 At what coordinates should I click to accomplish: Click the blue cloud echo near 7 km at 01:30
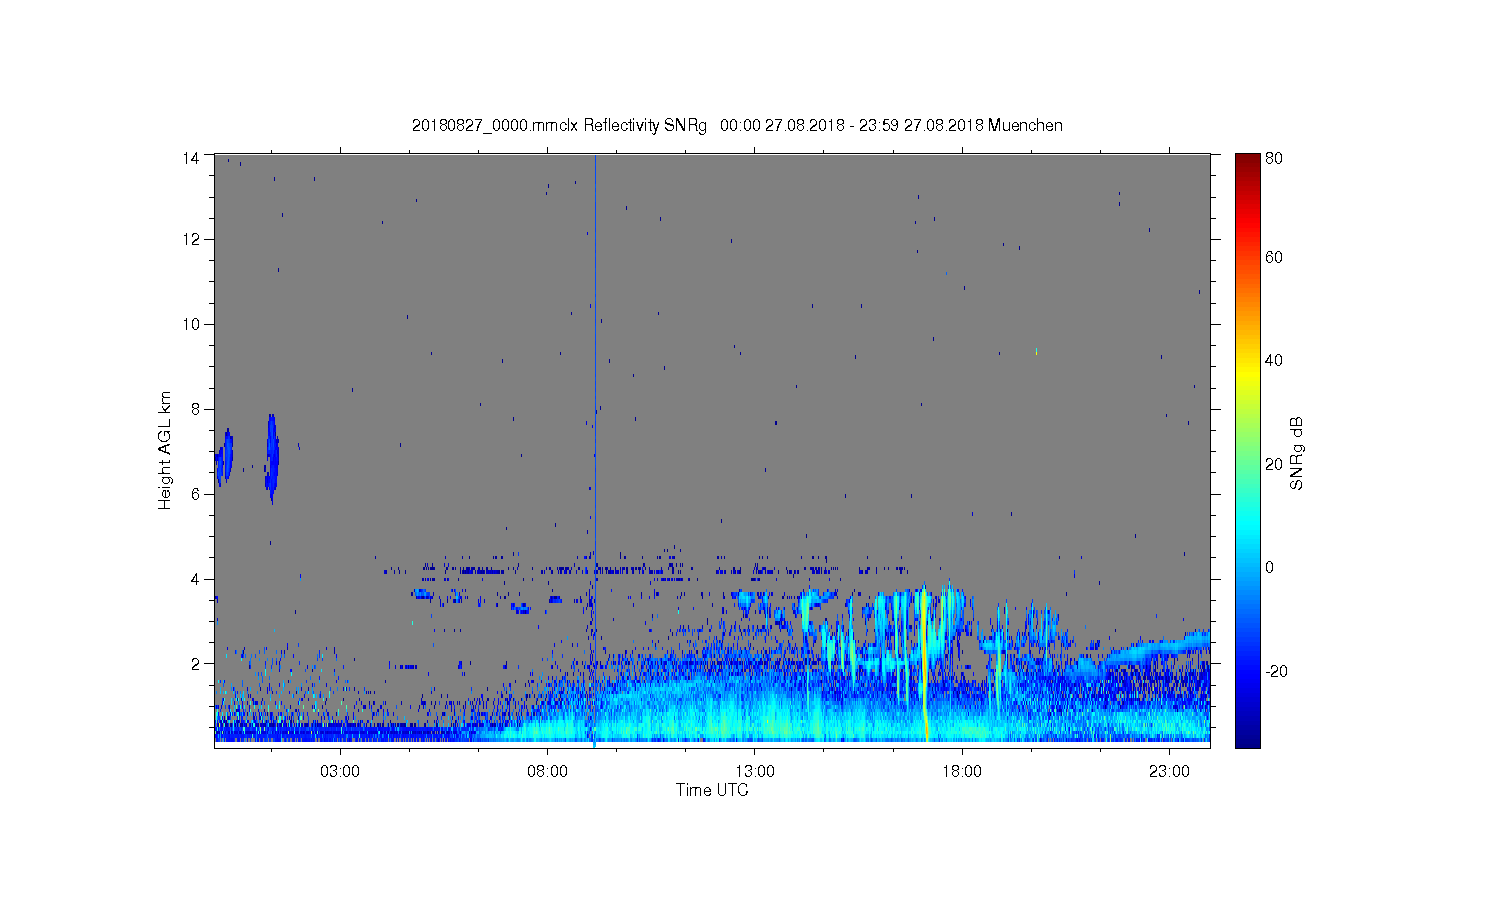coord(271,457)
